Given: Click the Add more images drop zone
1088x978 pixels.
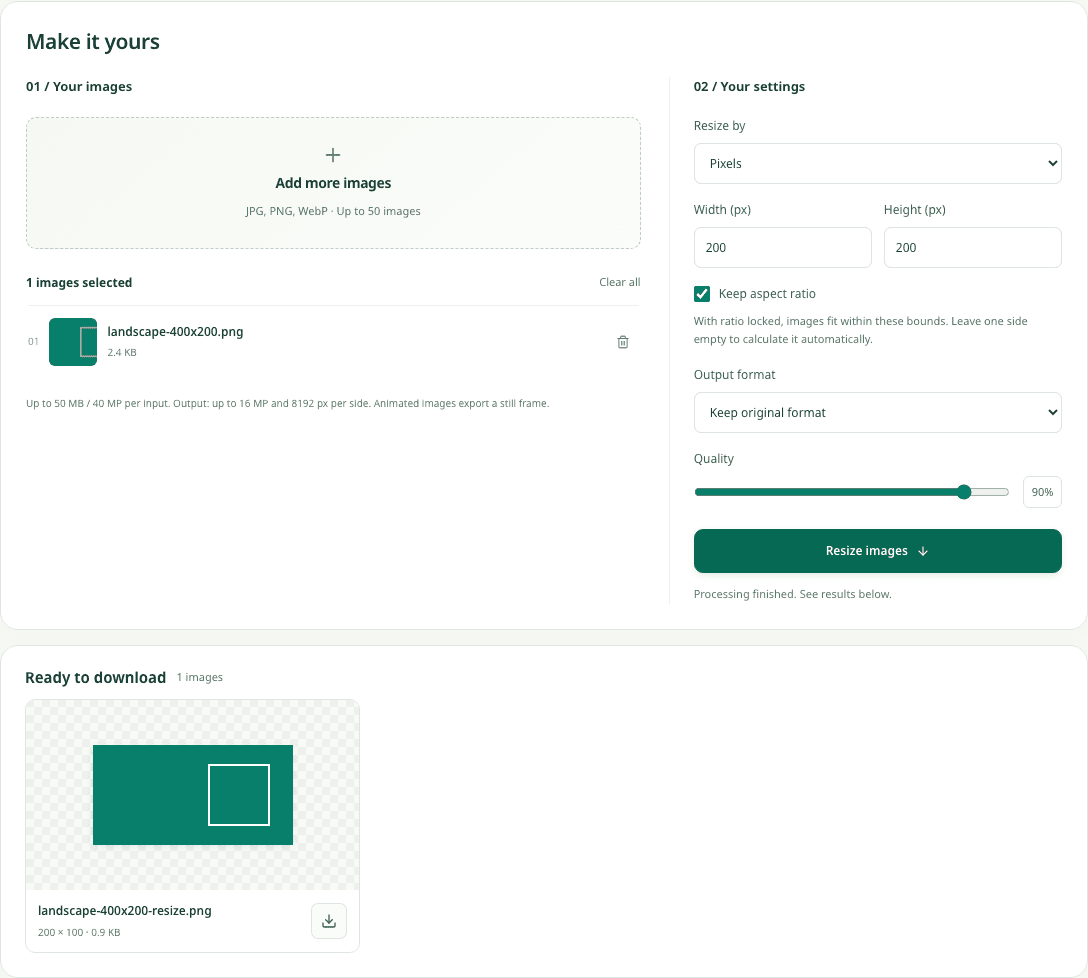Looking at the screenshot, I should click(333, 183).
